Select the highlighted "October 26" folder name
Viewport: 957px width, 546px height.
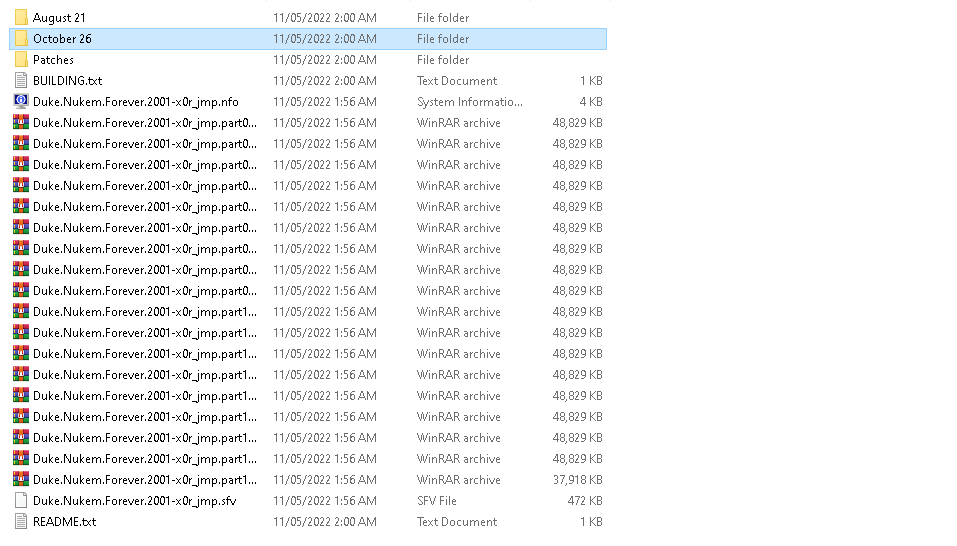[62, 39]
